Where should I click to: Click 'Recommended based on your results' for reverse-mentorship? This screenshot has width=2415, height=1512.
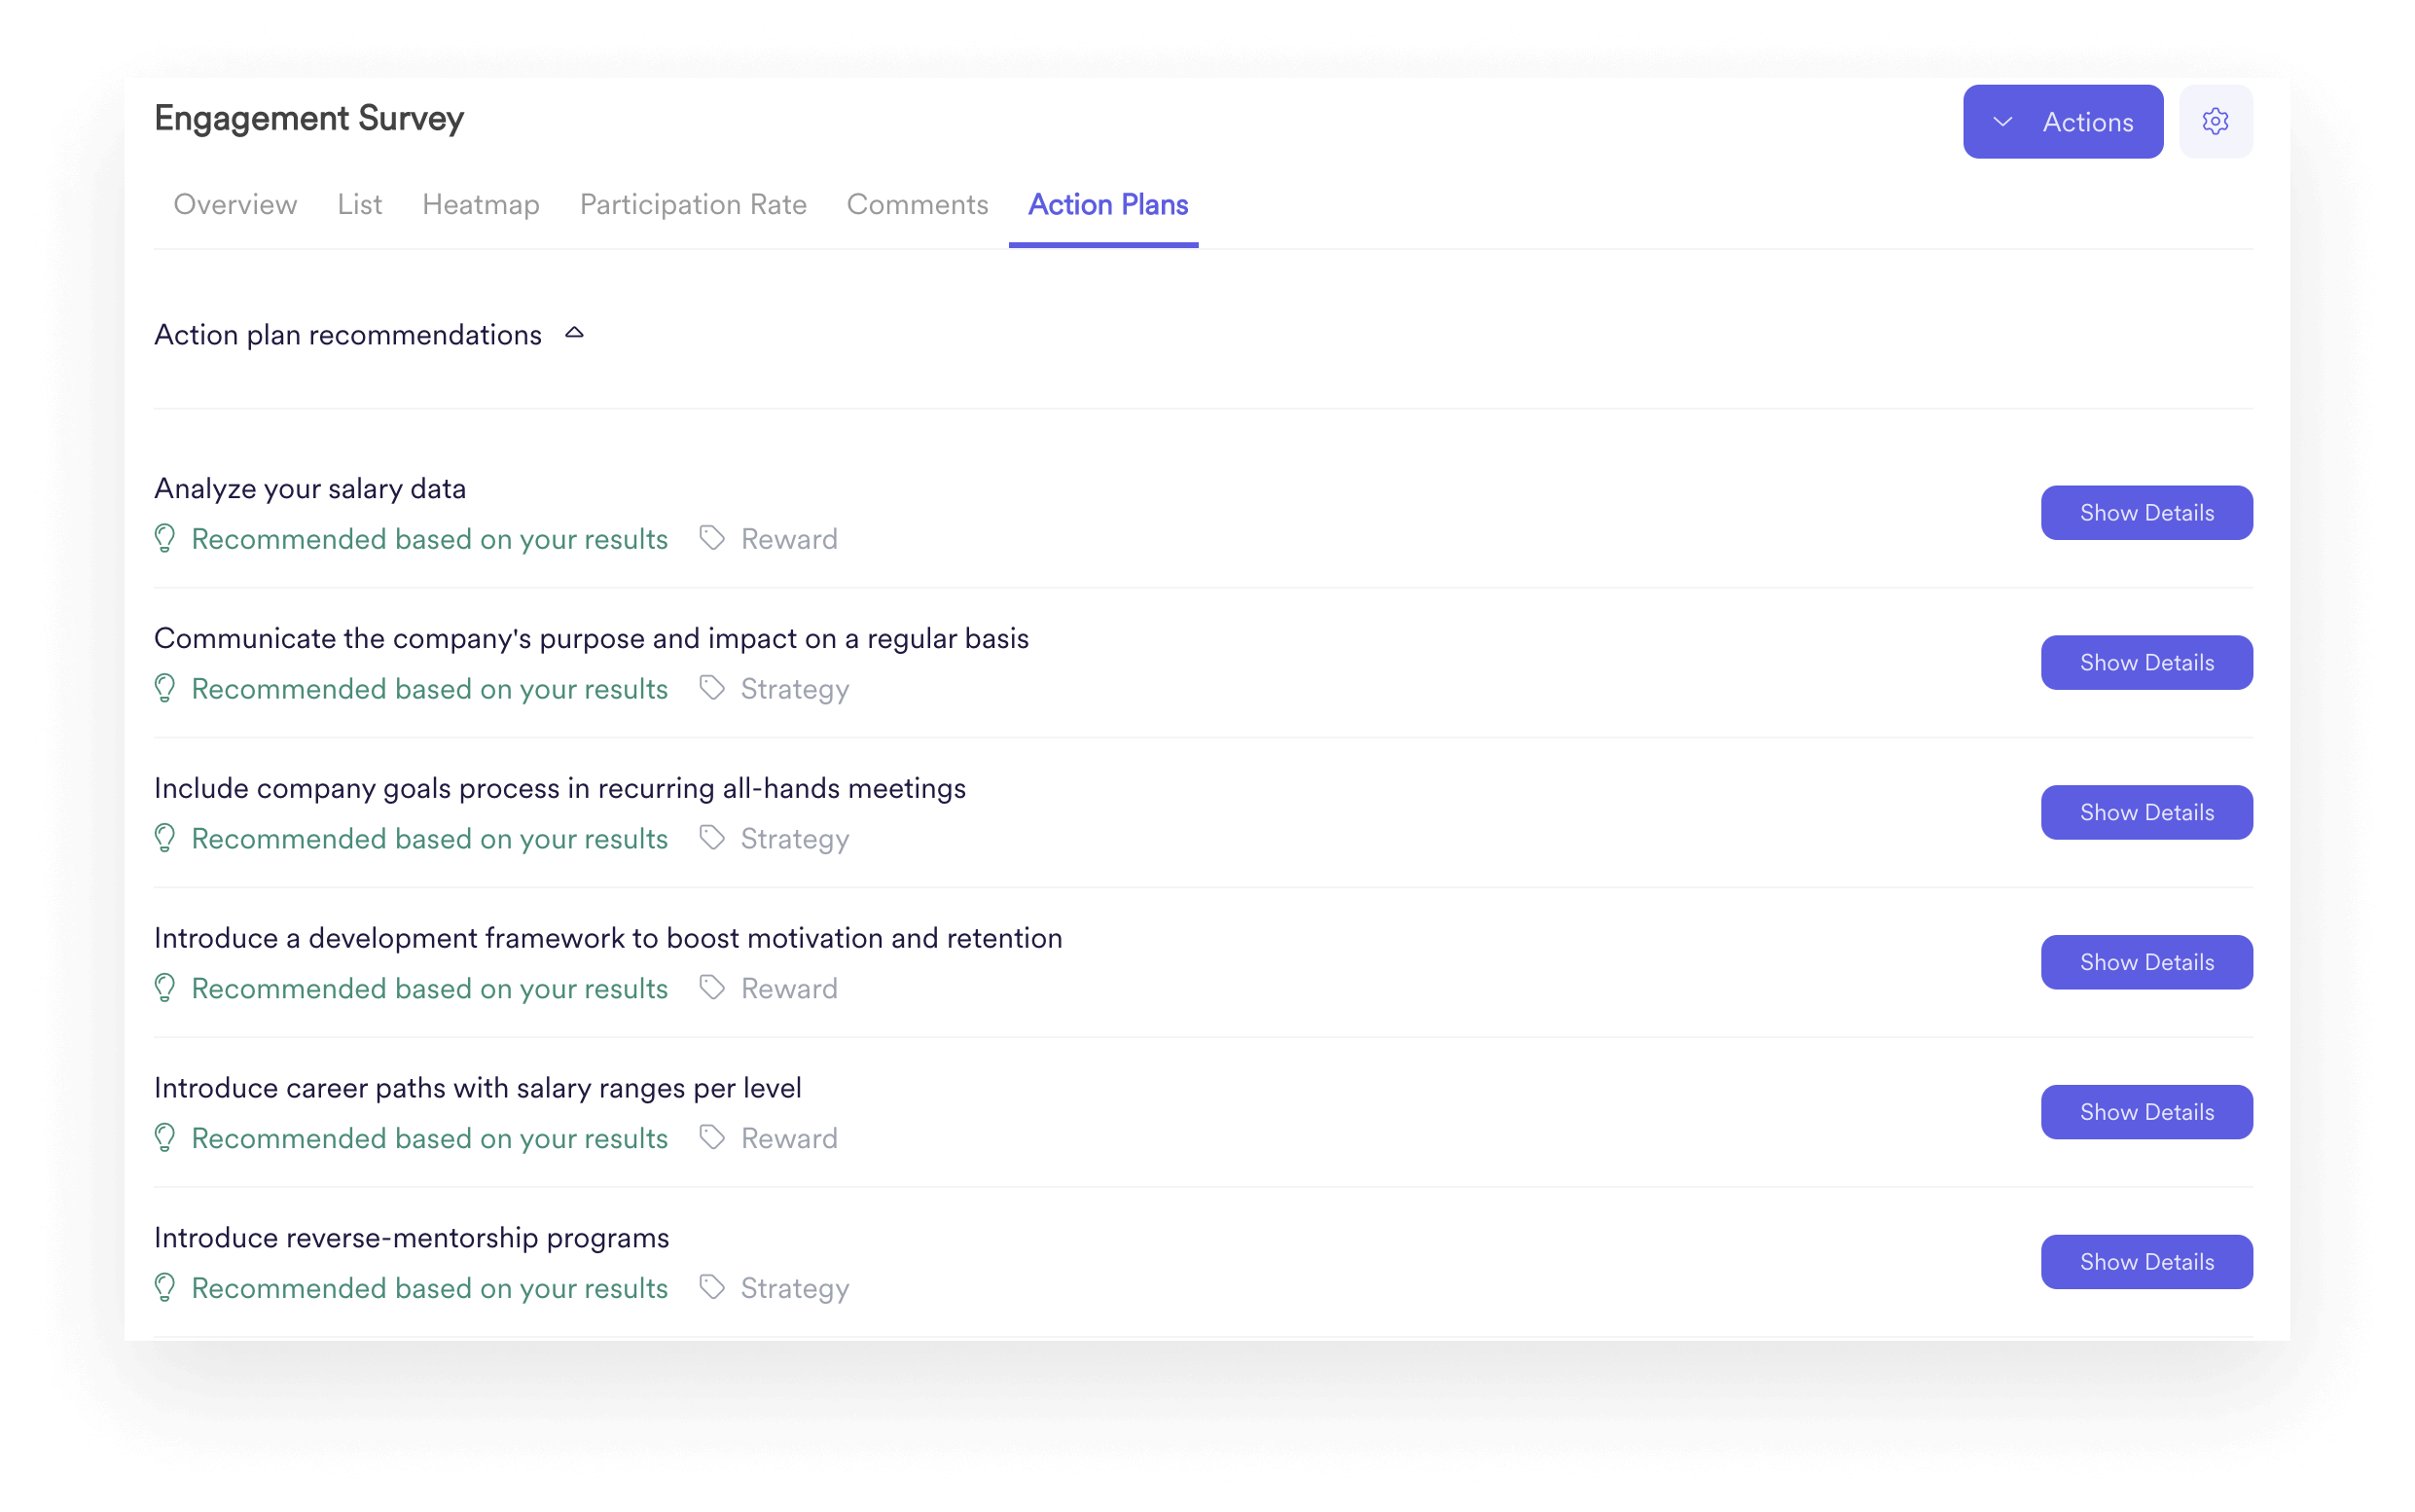point(428,1287)
